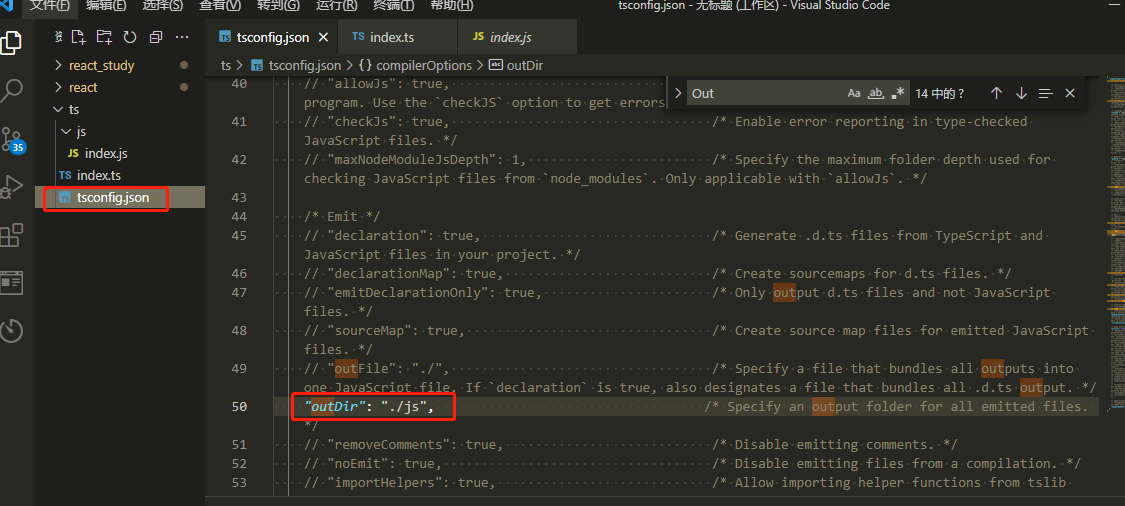The height and width of the screenshot is (506, 1125).
Task: Open the 帮助(H) menu
Action: (452, 6)
